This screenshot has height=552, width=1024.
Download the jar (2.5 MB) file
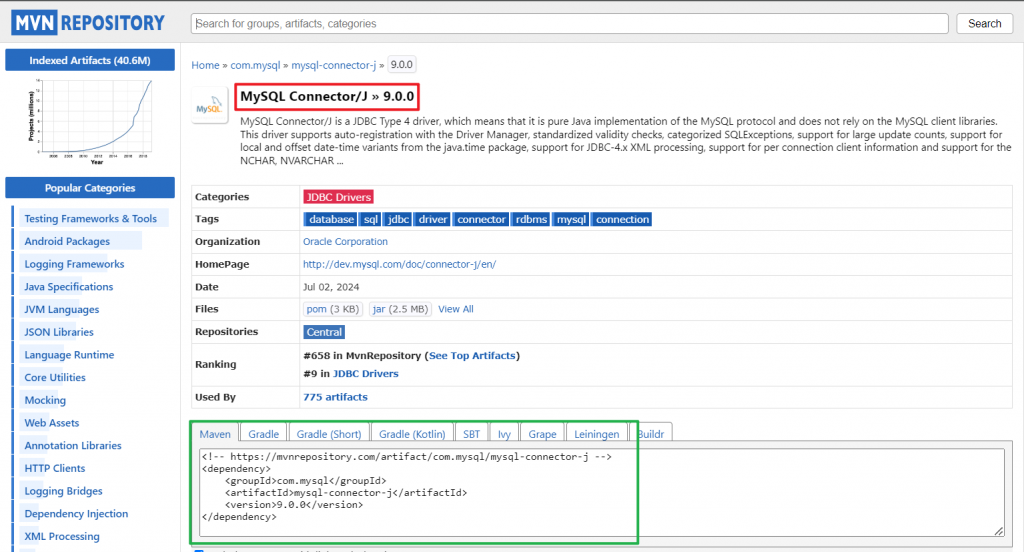(x=400, y=309)
